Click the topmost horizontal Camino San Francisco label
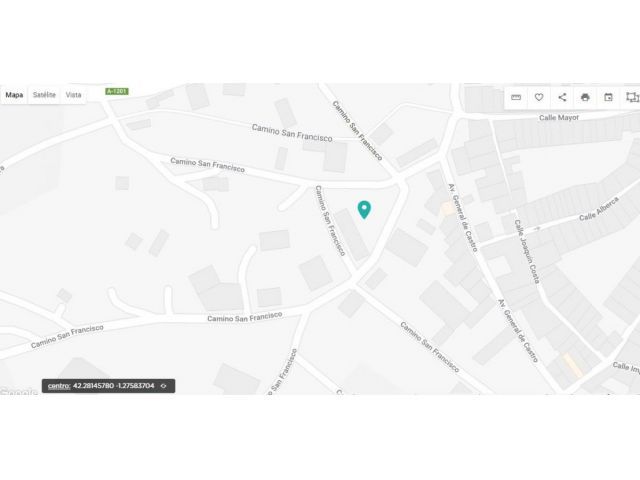 tap(292, 133)
